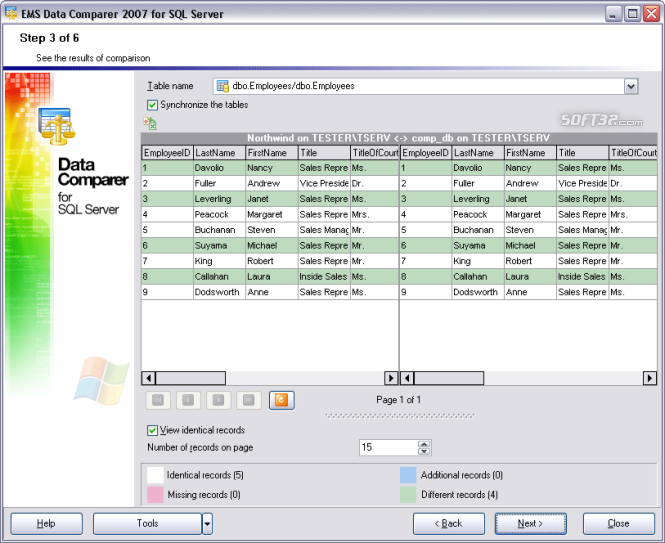This screenshot has width=665, height=543.
Task: Uncheck Synchronize the tables checkbox
Action: coord(152,105)
